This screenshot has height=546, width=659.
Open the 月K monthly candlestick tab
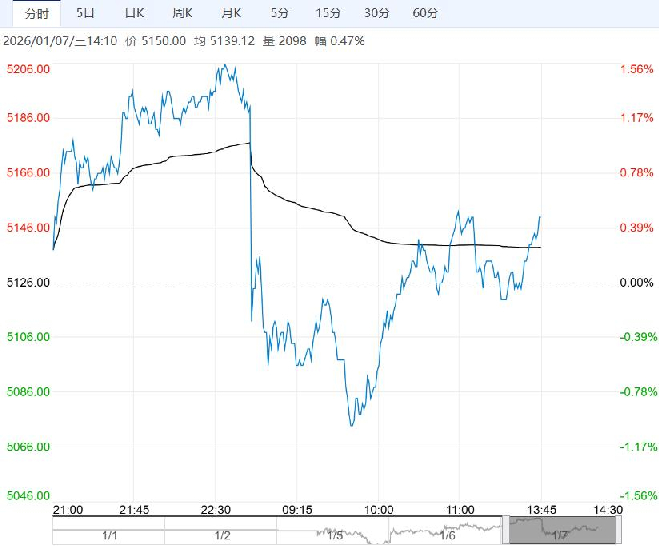coord(231,12)
